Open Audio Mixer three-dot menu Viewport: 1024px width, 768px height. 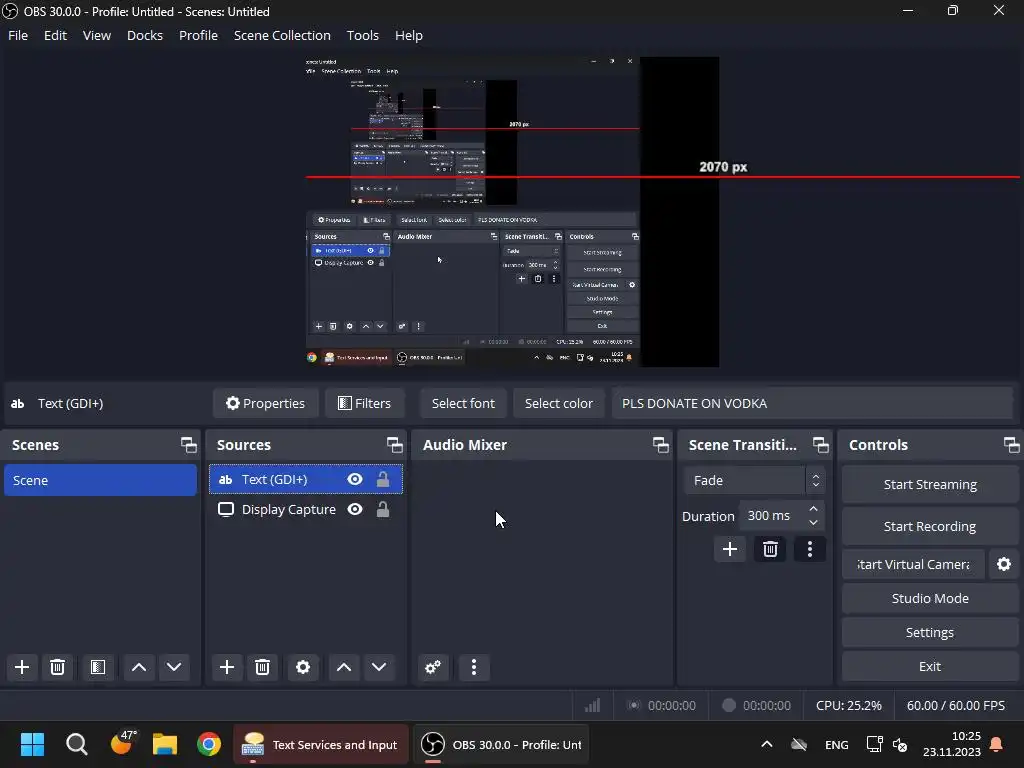point(474,667)
